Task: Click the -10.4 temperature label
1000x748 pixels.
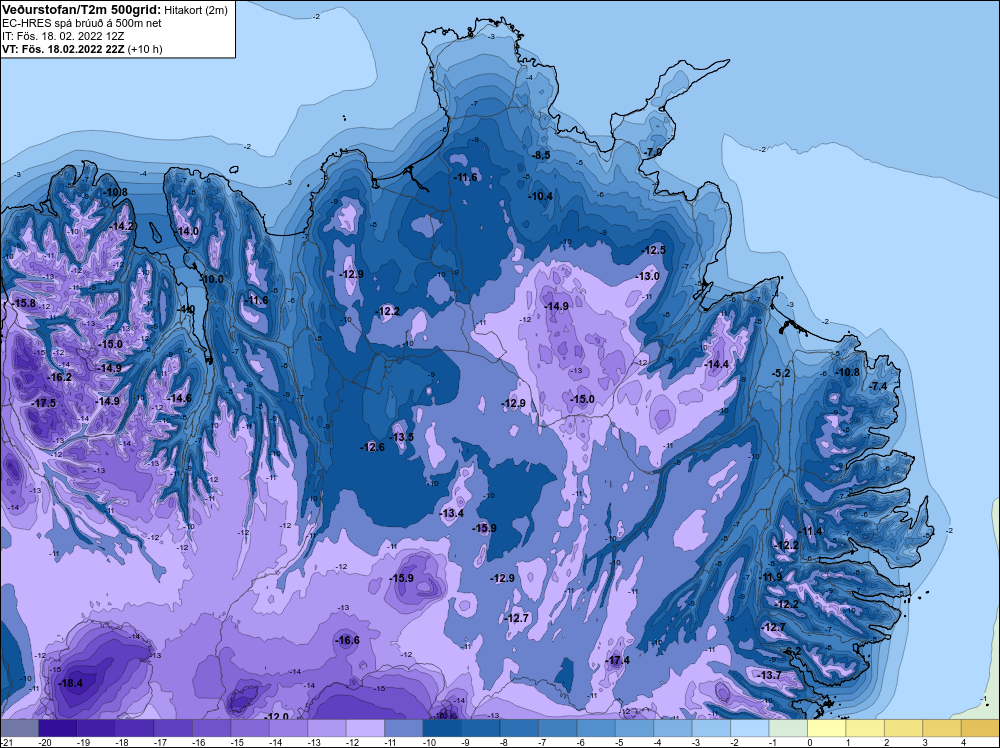Action: 541,196
